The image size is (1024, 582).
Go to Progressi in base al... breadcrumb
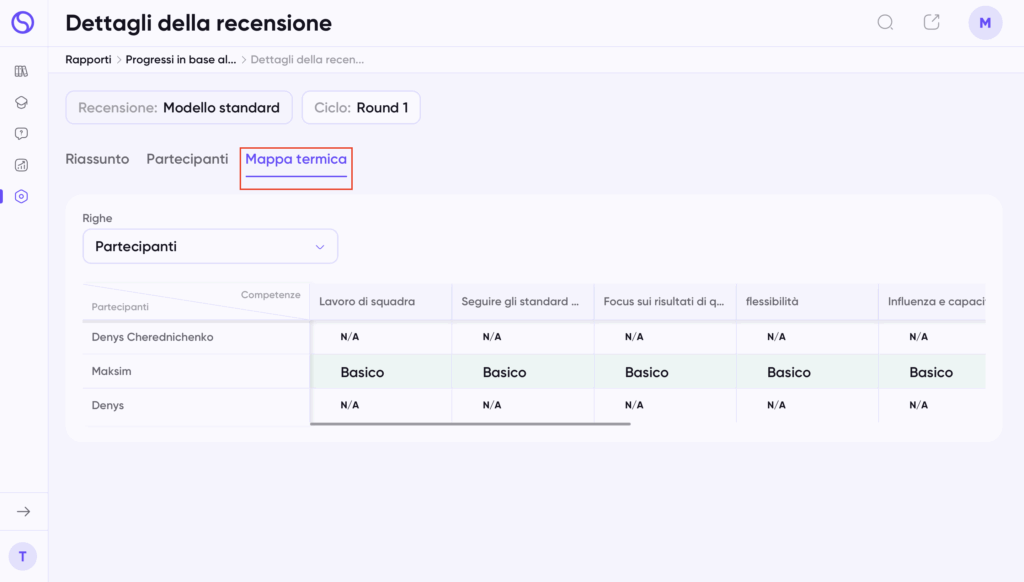pyautogui.click(x=181, y=59)
